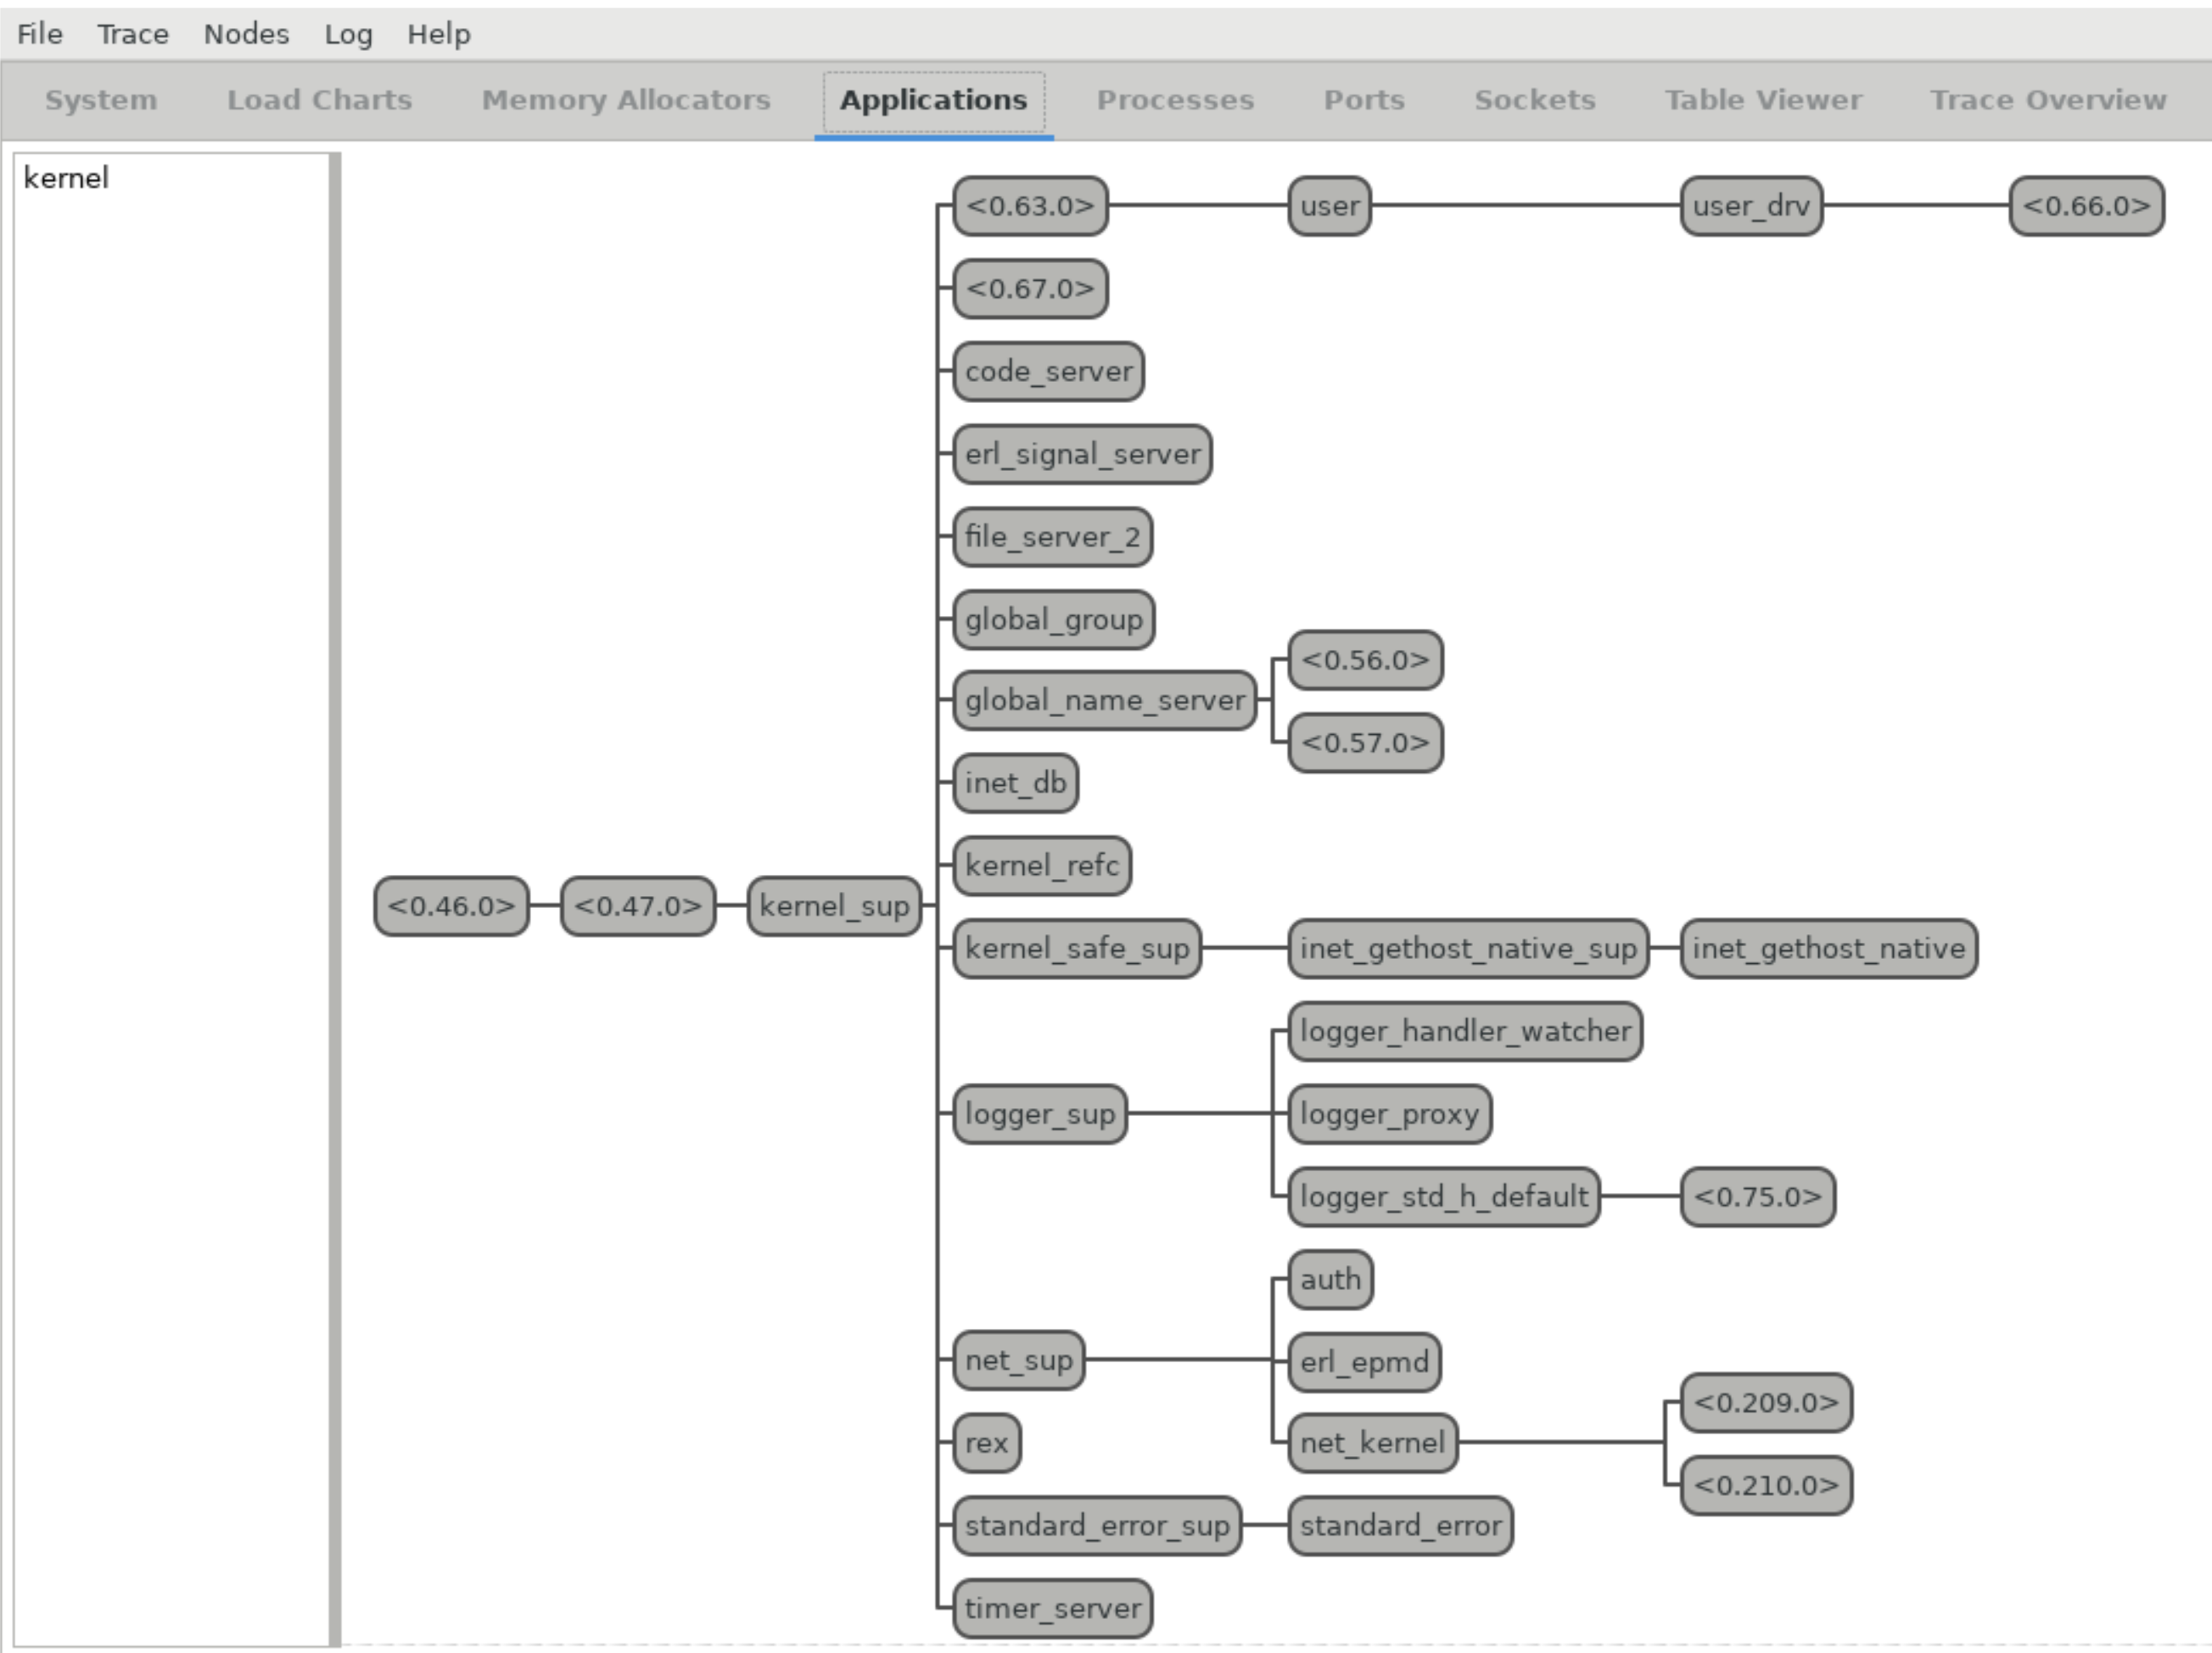This screenshot has width=2212, height=1653.
Task: Select the erl_signal_server node
Action: 1082,454
